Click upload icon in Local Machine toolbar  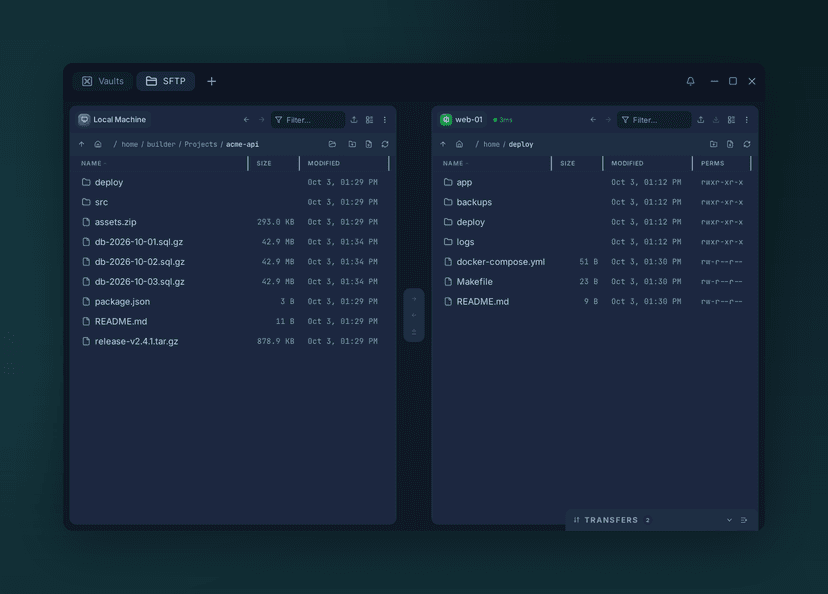(x=354, y=120)
